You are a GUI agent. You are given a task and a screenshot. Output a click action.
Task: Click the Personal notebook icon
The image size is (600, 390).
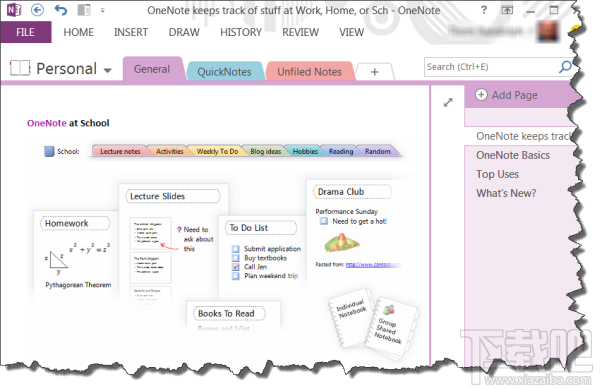(20, 68)
